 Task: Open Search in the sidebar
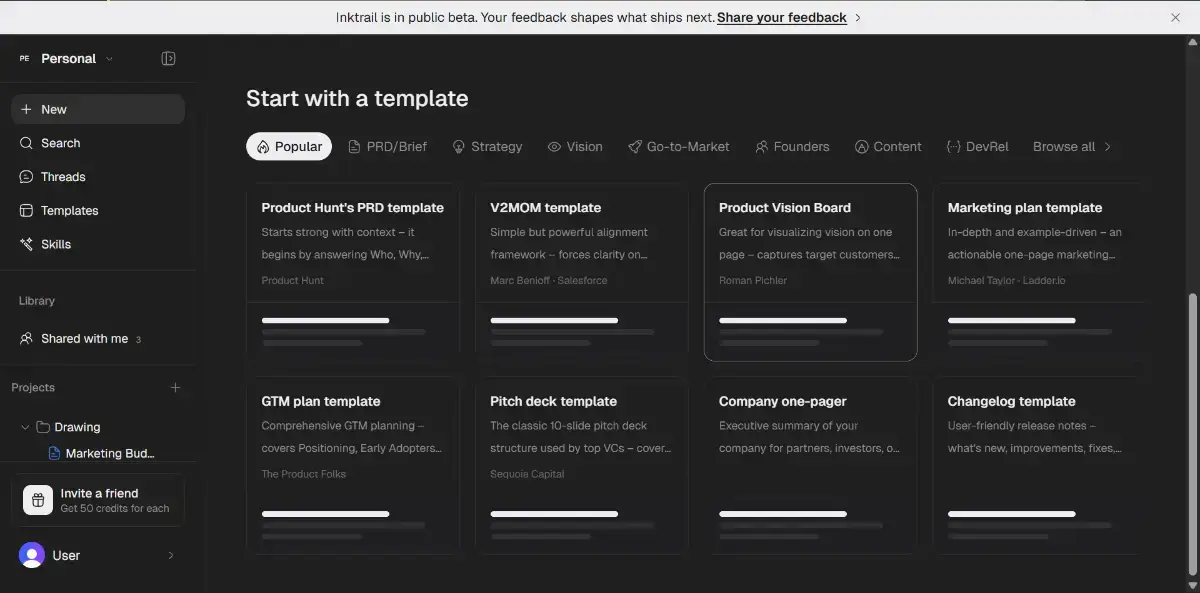(98, 143)
